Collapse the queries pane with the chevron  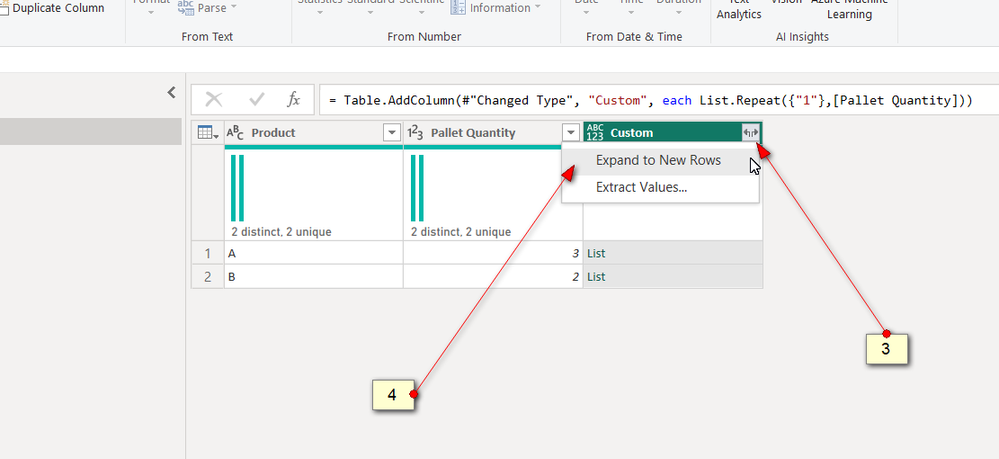click(x=171, y=92)
